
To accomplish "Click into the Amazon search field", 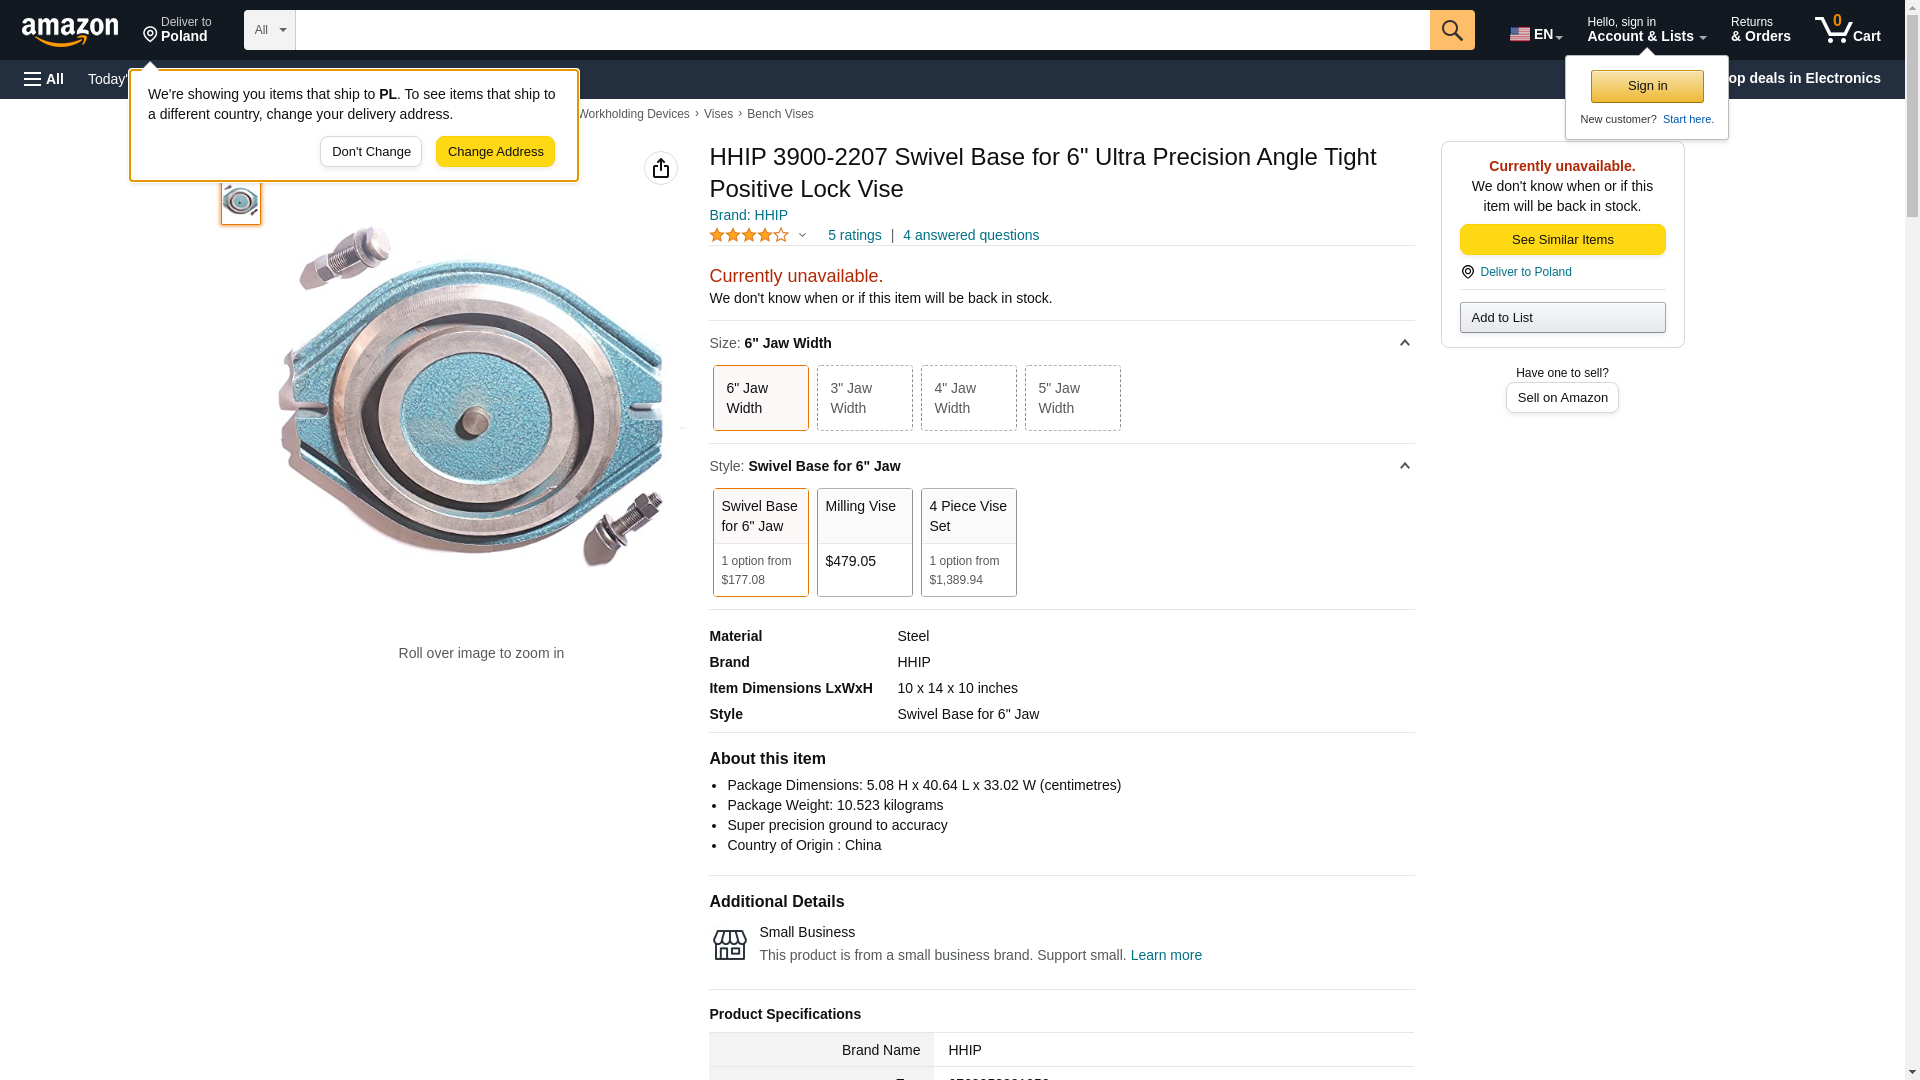I will (862, 30).
